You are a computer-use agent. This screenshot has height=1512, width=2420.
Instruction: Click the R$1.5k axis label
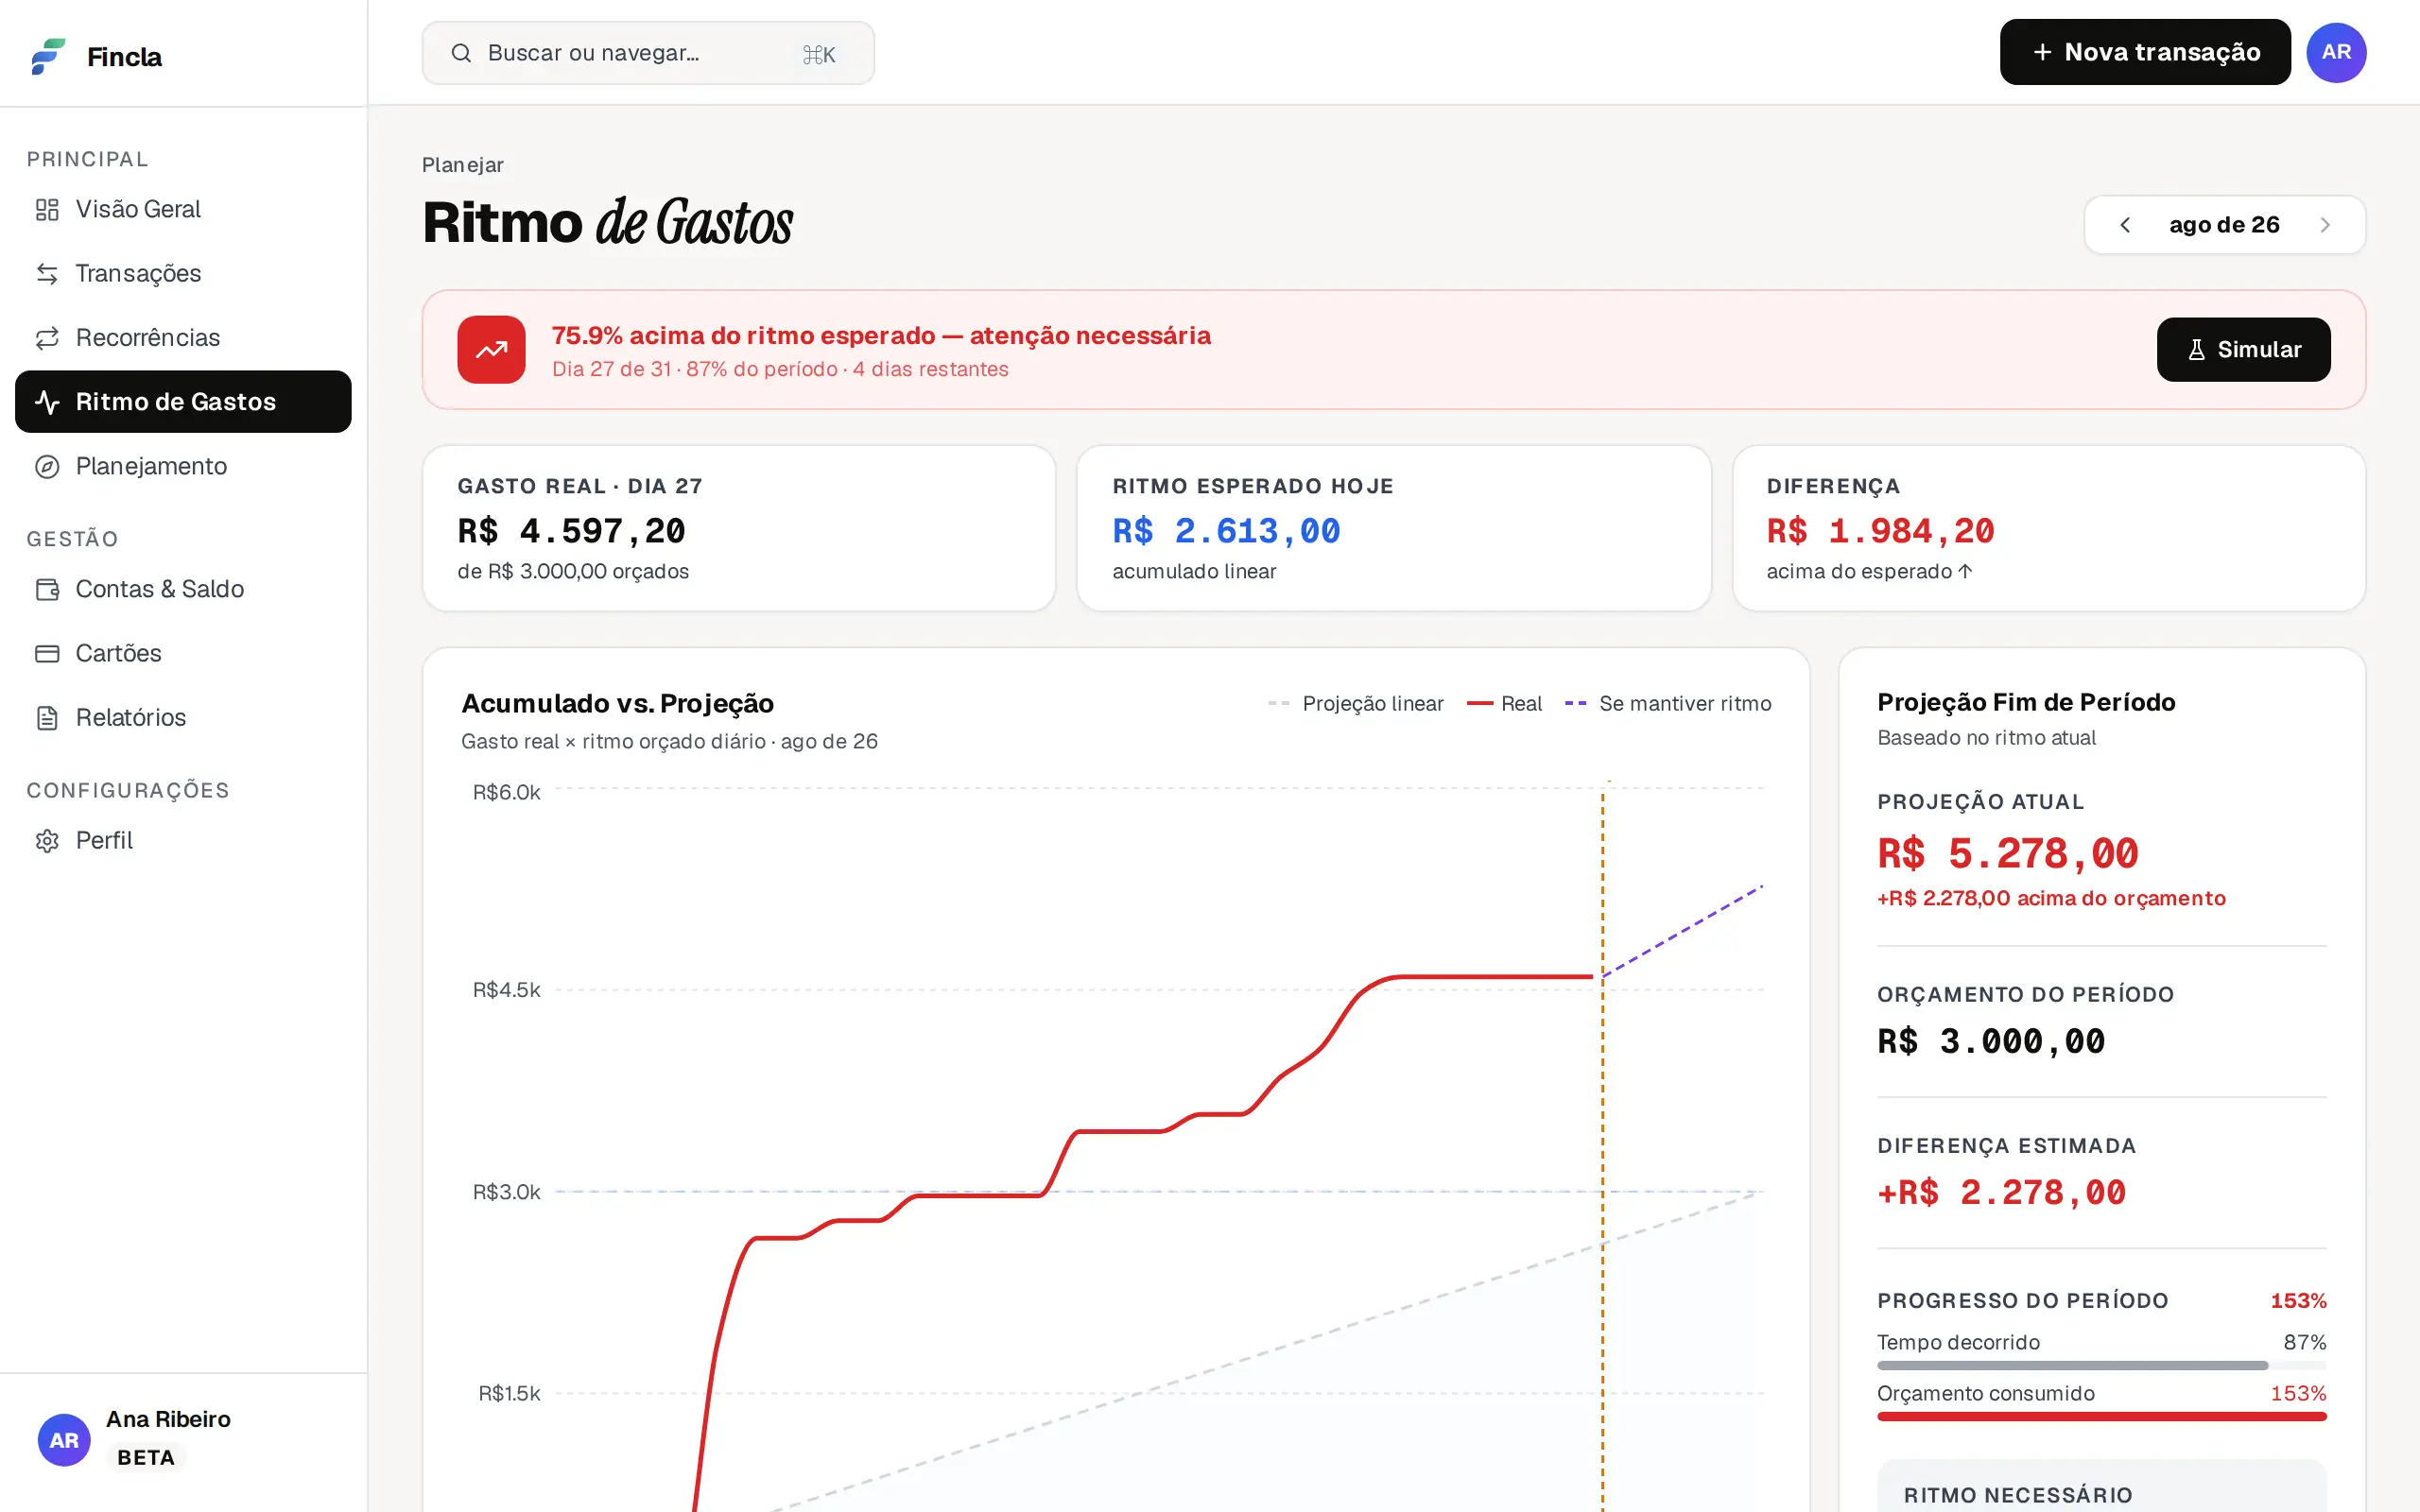[x=509, y=1394]
